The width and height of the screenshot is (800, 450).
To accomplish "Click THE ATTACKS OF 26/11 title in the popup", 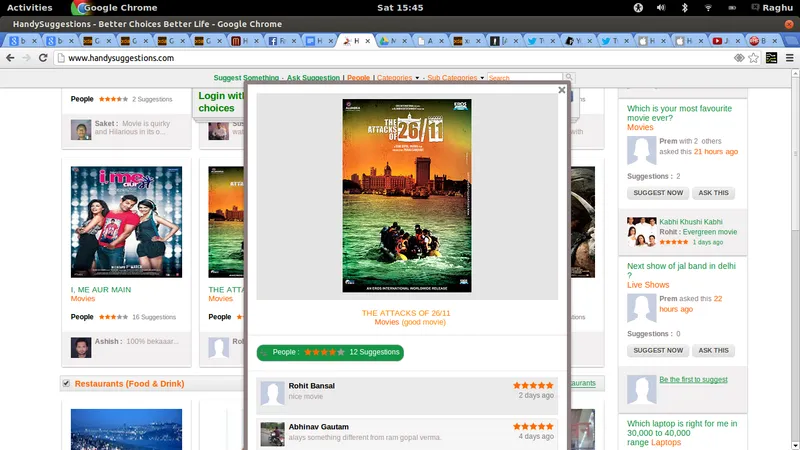I will 406,313.
